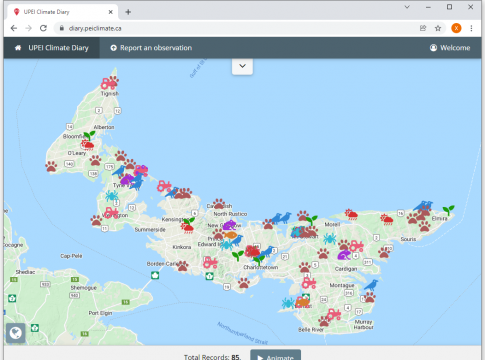The image size is (485, 360).
Task: Open the purple frog marker near New Glasgow
Action: (x=229, y=225)
